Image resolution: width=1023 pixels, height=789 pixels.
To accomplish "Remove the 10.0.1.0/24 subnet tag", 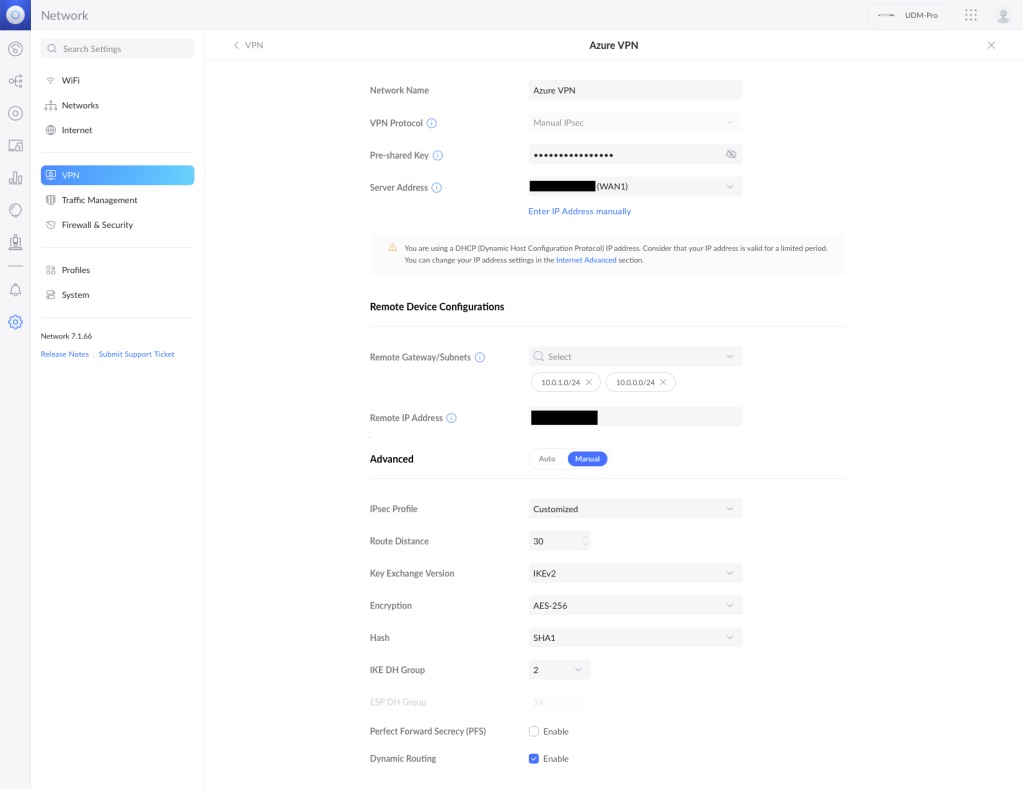I will (x=589, y=382).
